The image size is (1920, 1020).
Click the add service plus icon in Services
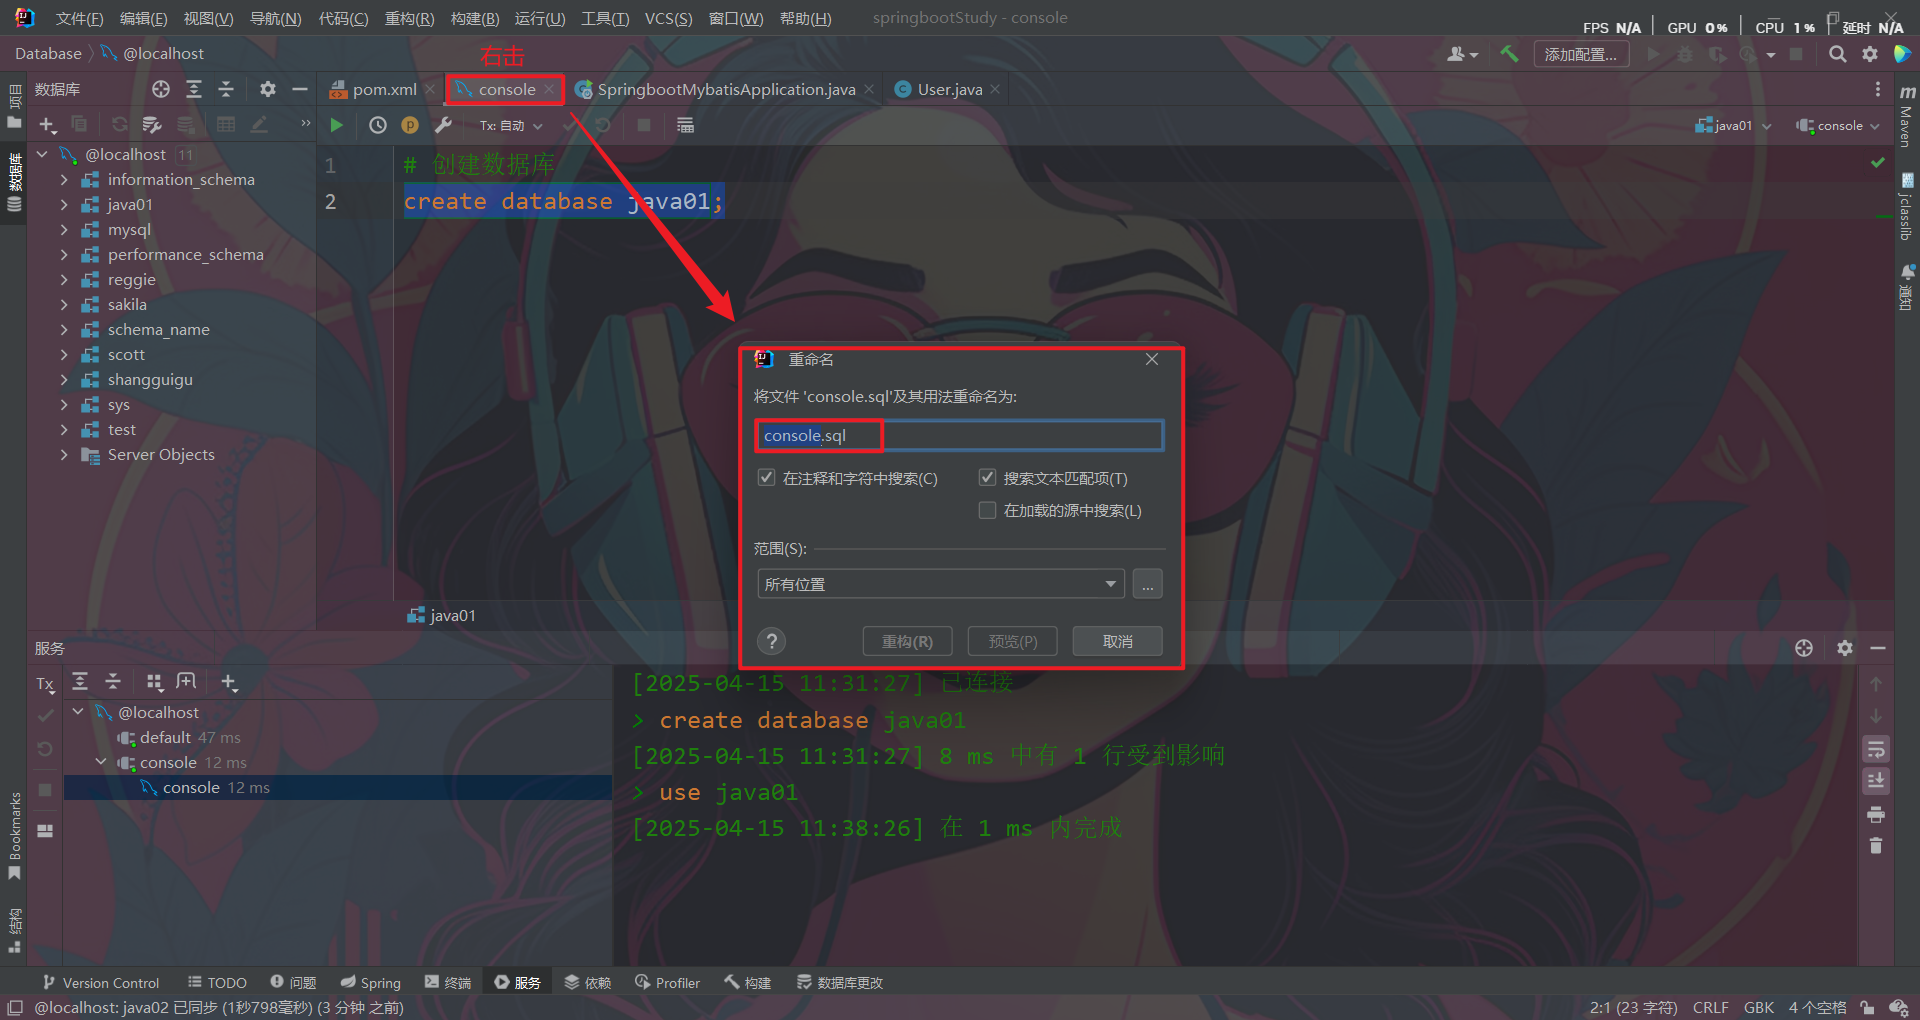coord(229,682)
